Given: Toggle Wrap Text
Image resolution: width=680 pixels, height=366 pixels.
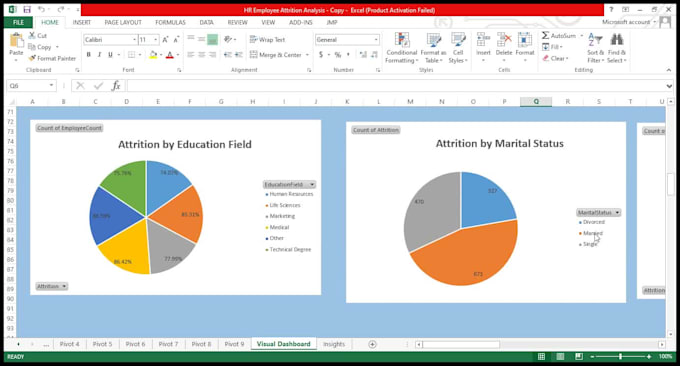Looking at the screenshot, I should tap(267, 39).
